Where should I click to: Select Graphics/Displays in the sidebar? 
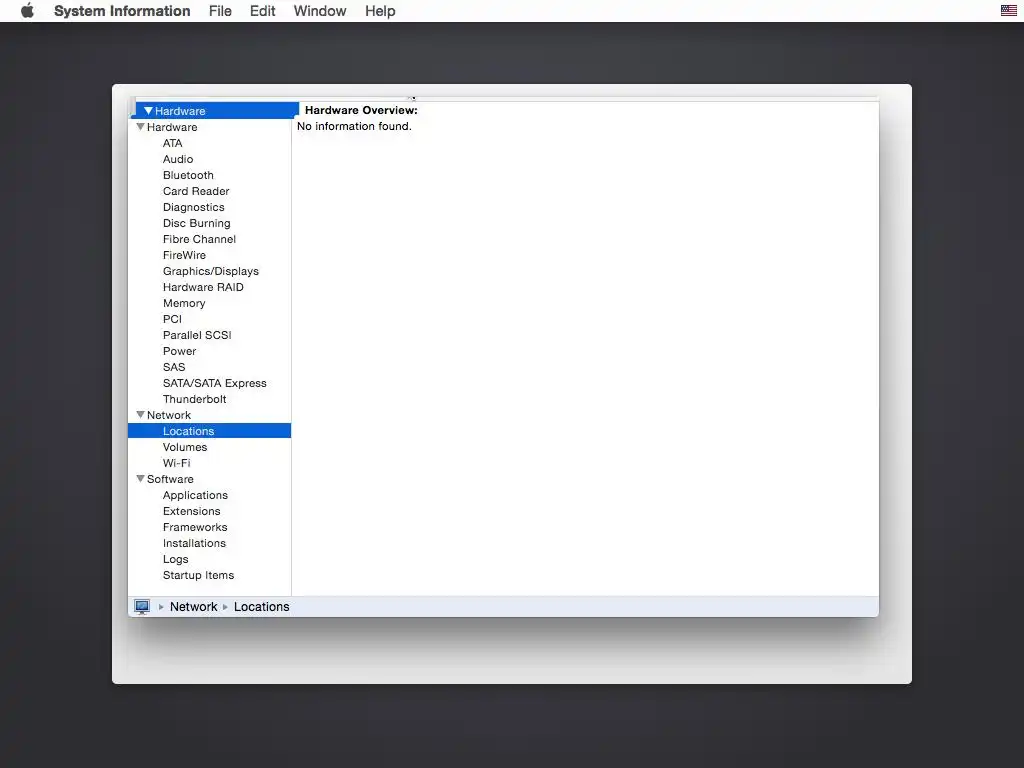[x=210, y=271]
